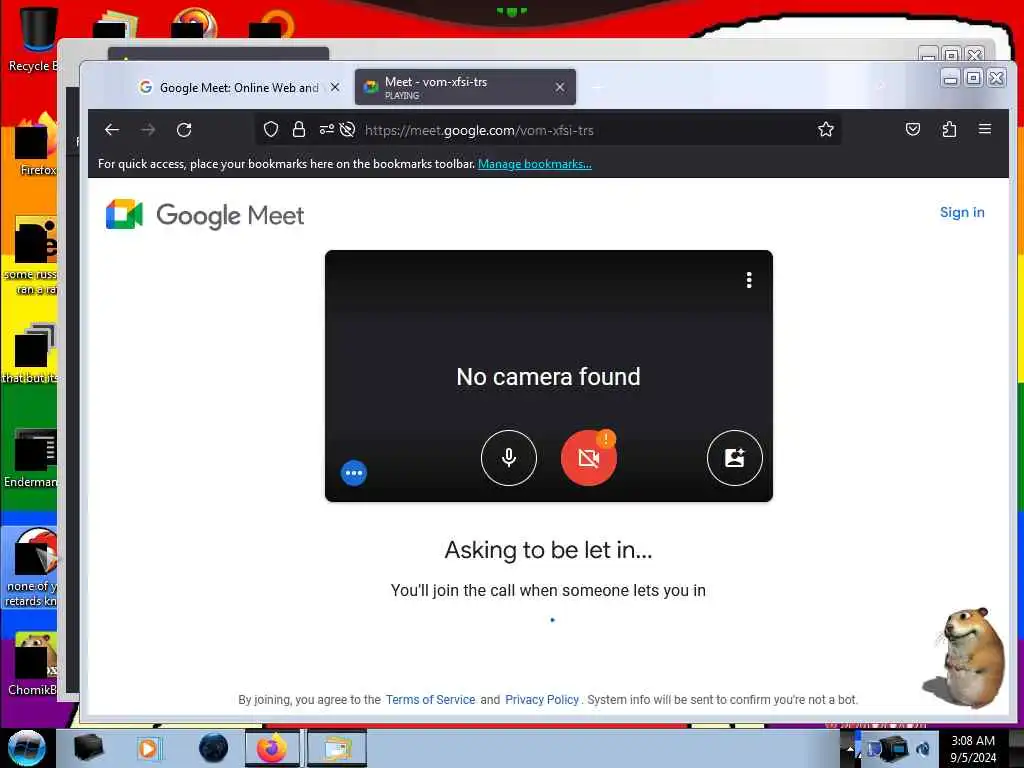This screenshot has width=1024, height=768.
Task: Go back one page in Firefox
Action: tap(112, 129)
